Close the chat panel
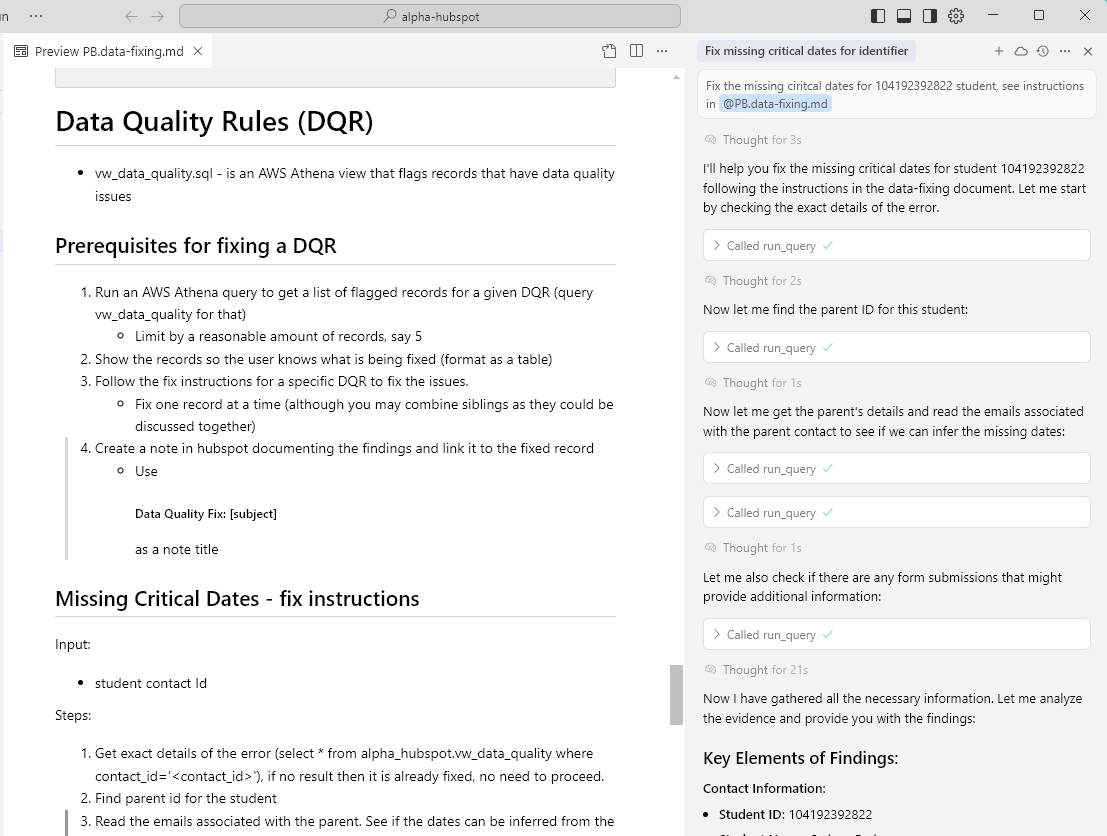This screenshot has height=836, width=1107. tap(1088, 51)
